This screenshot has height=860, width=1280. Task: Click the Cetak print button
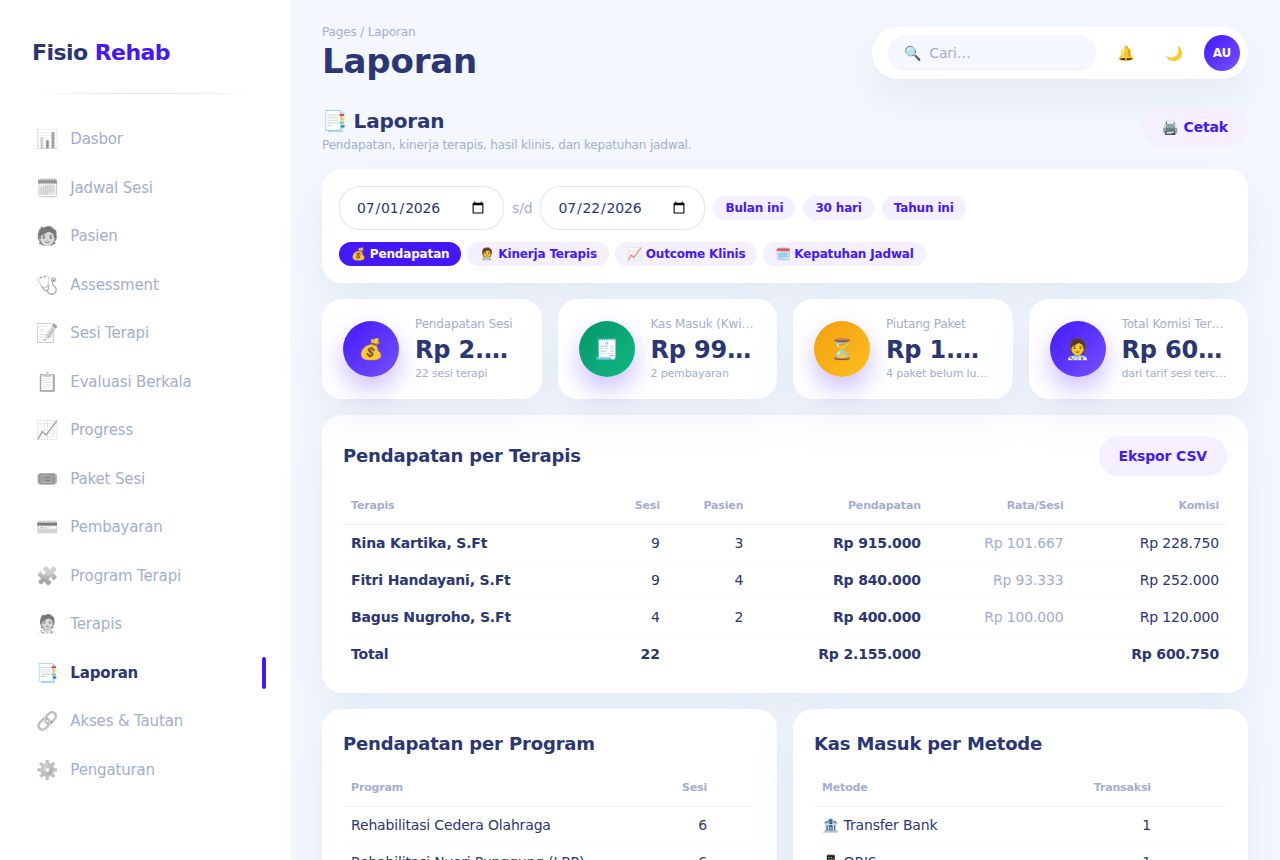pyautogui.click(x=1195, y=127)
